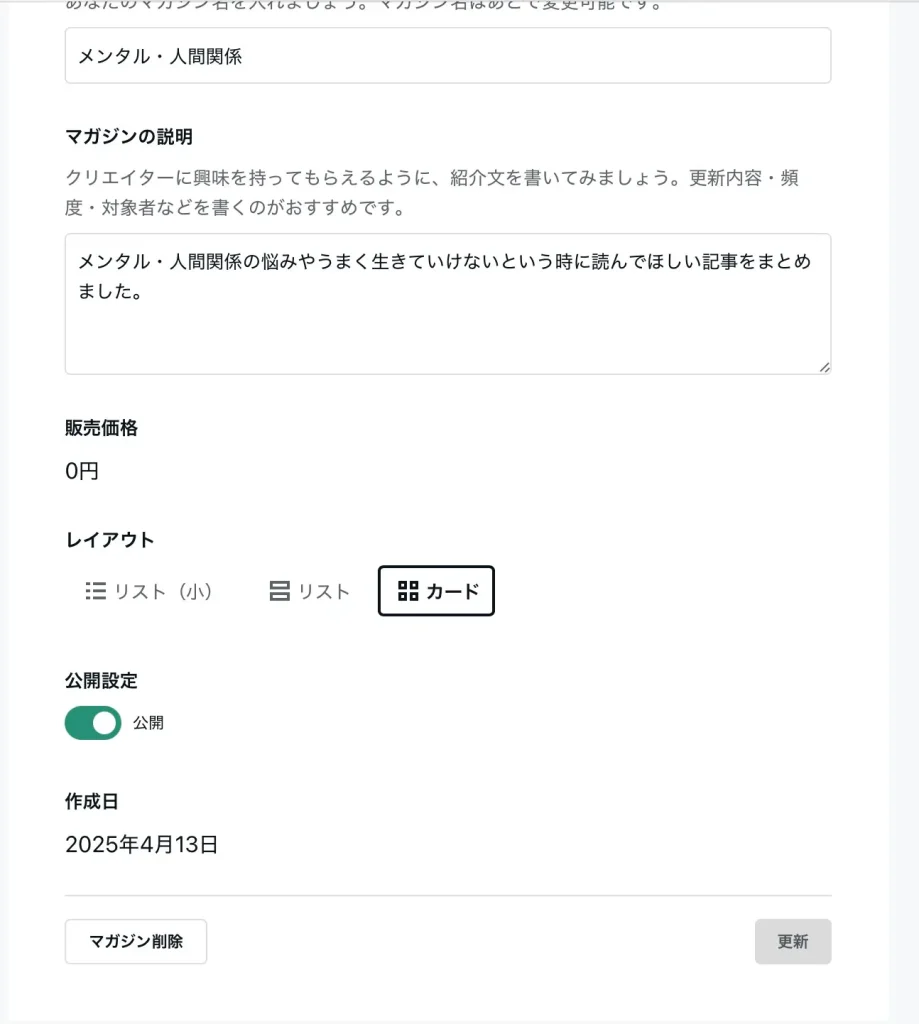Select the リスト layout option label
Viewport: 919px width, 1024px height.
click(x=324, y=592)
